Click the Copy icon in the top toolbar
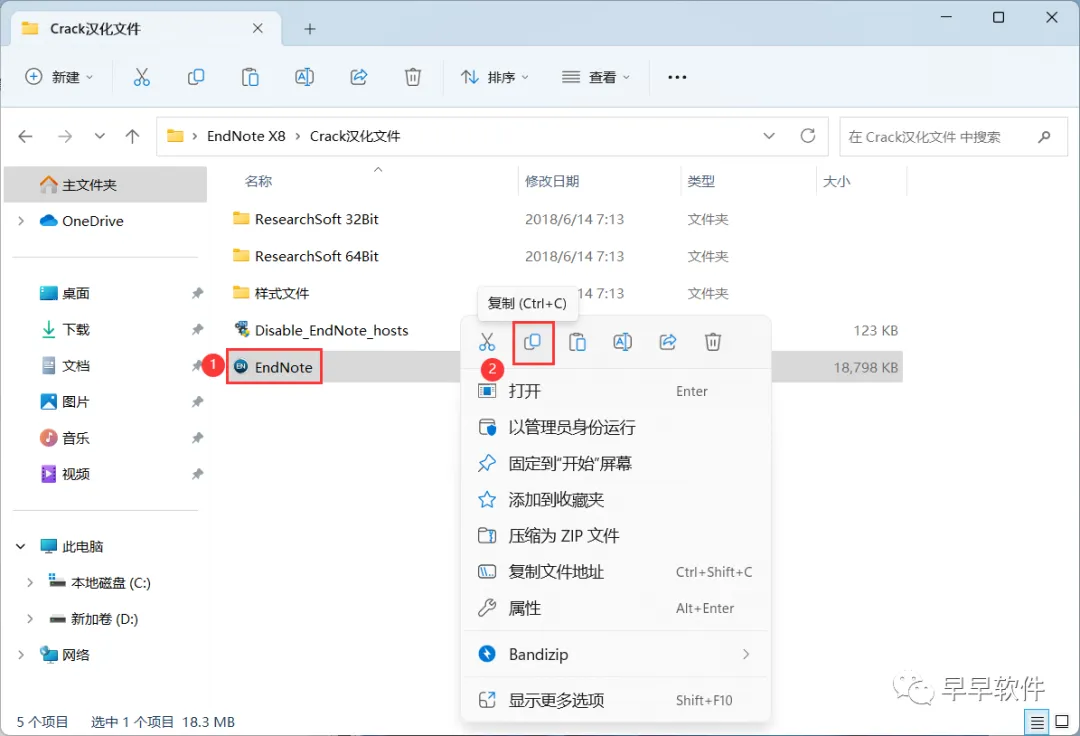The height and width of the screenshot is (736, 1080). [196, 77]
